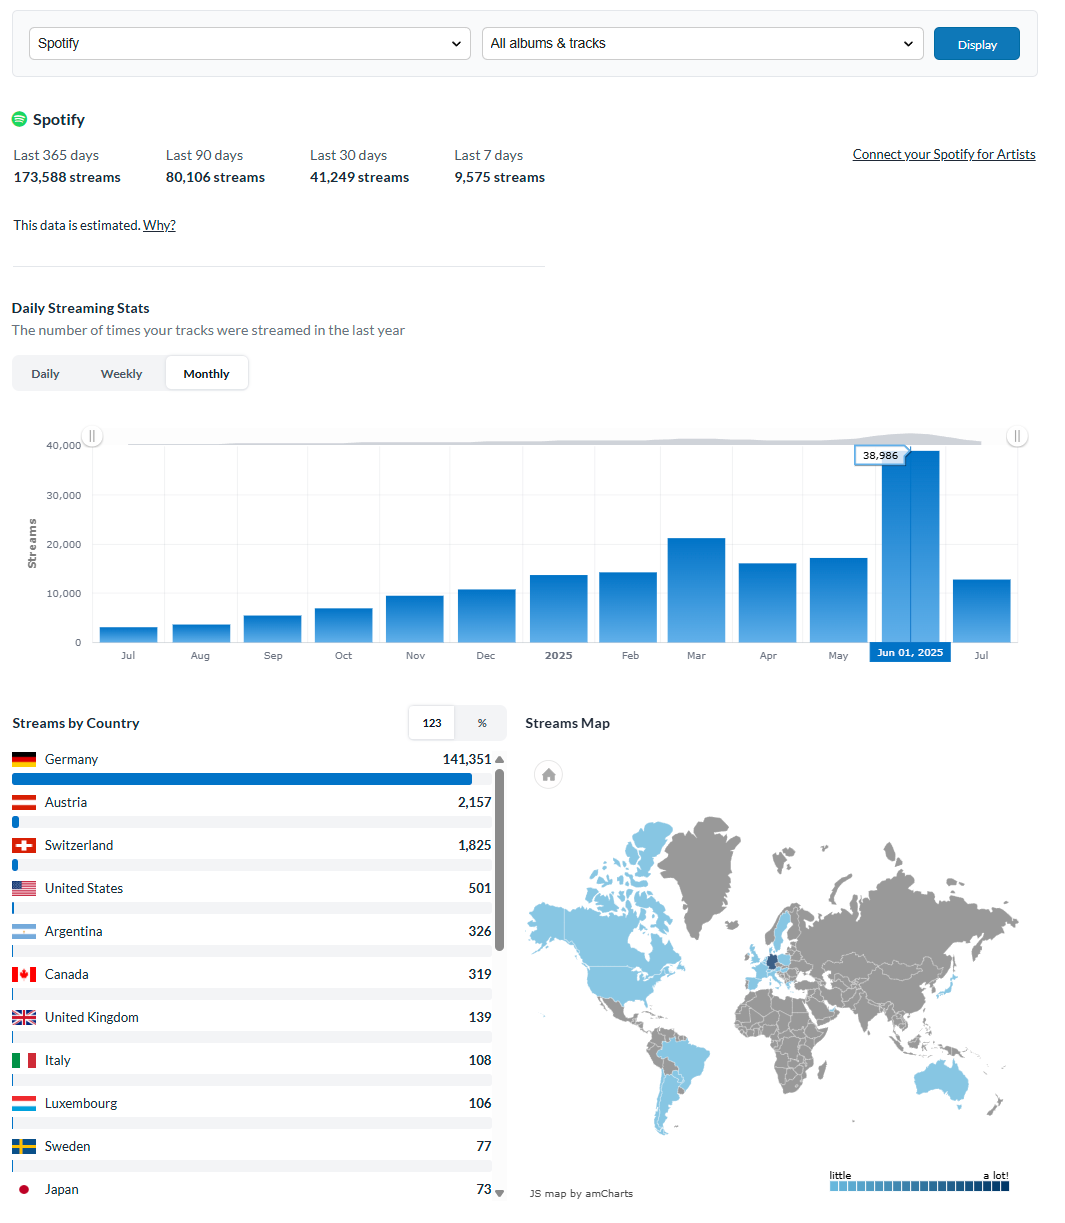The width and height of the screenshot is (1065, 1223).
Task: Click the Last 365 days label
Action: point(56,155)
